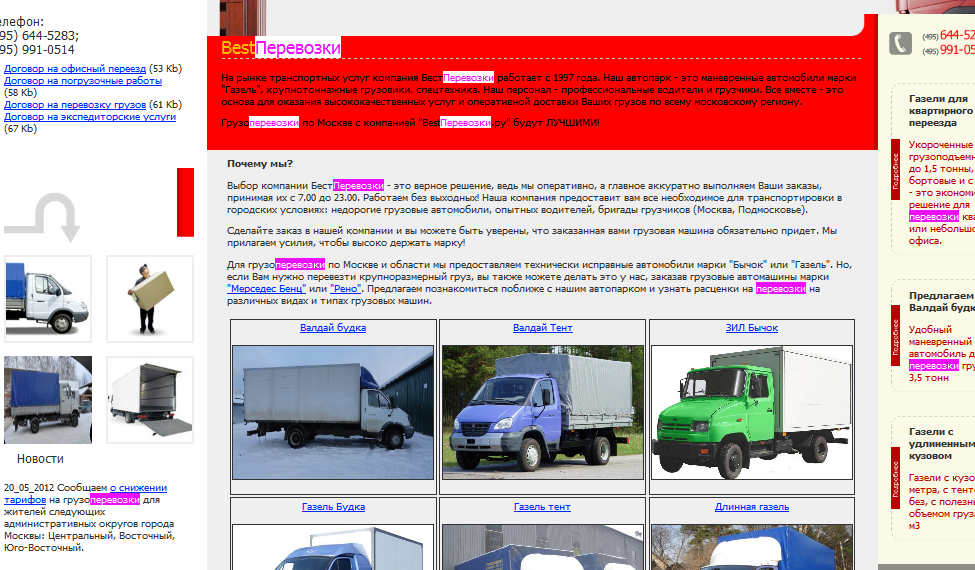Click the Новости sidebar heading
975x570 pixels.
pos(40,459)
